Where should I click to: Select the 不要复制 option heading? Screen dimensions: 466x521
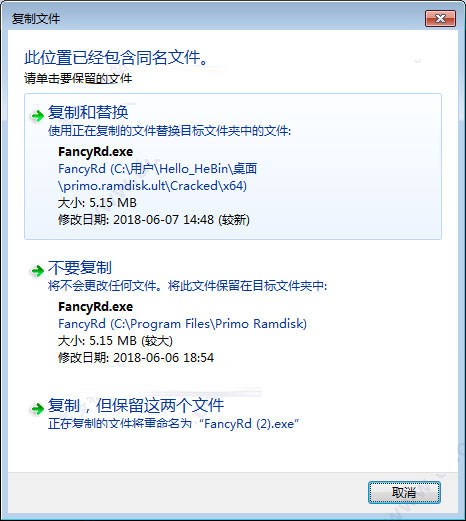click(x=80, y=267)
